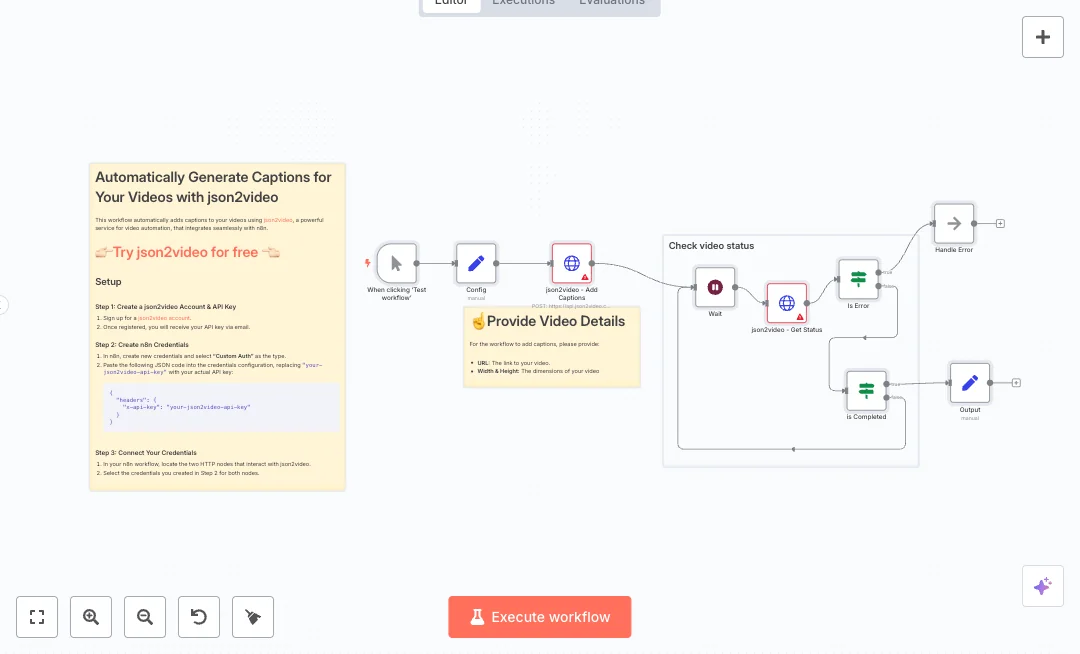
Task: Tidy up nodes with the broom icon
Action: tap(253, 617)
